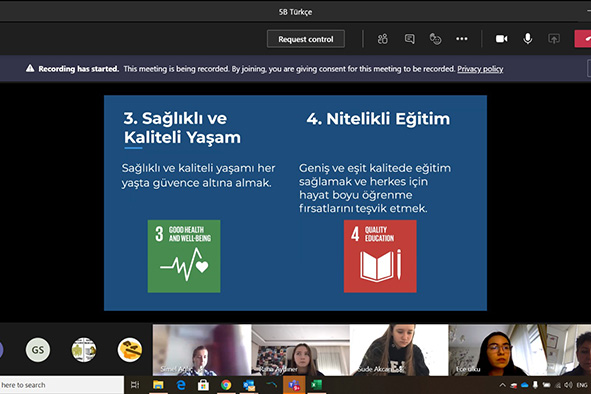Click the second video tile from left
This screenshot has width=591, height=394.
tap(300, 350)
